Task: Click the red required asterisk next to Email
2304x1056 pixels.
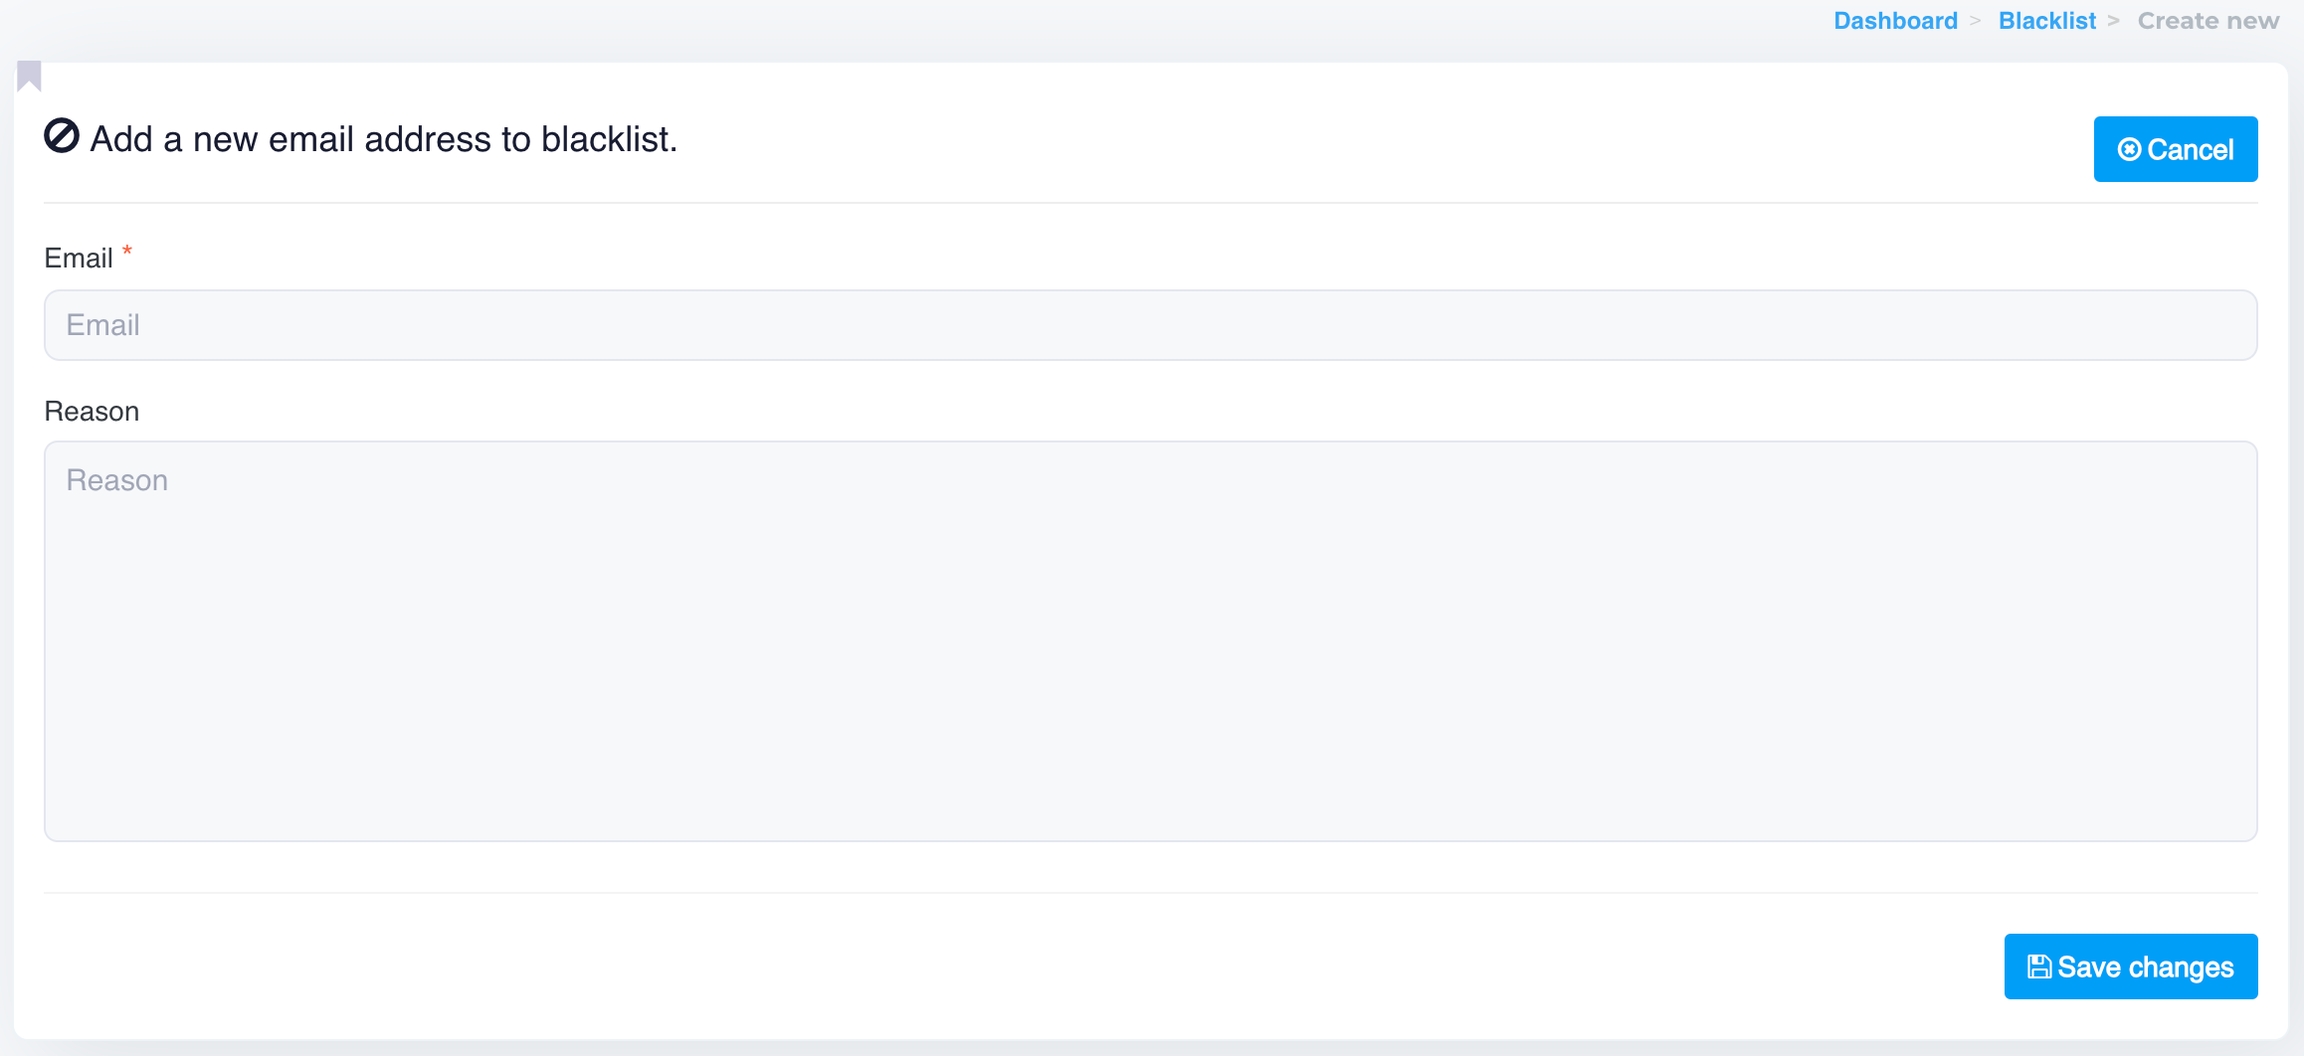Action: click(x=127, y=253)
